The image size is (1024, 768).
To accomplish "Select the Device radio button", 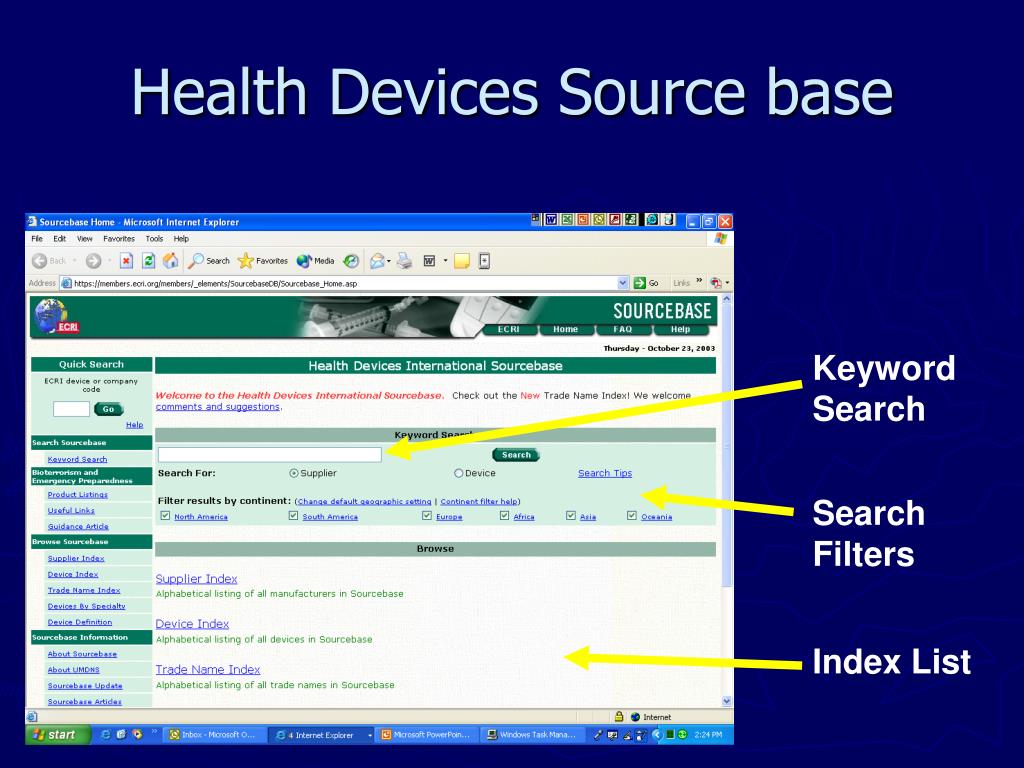I will tap(458, 473).
